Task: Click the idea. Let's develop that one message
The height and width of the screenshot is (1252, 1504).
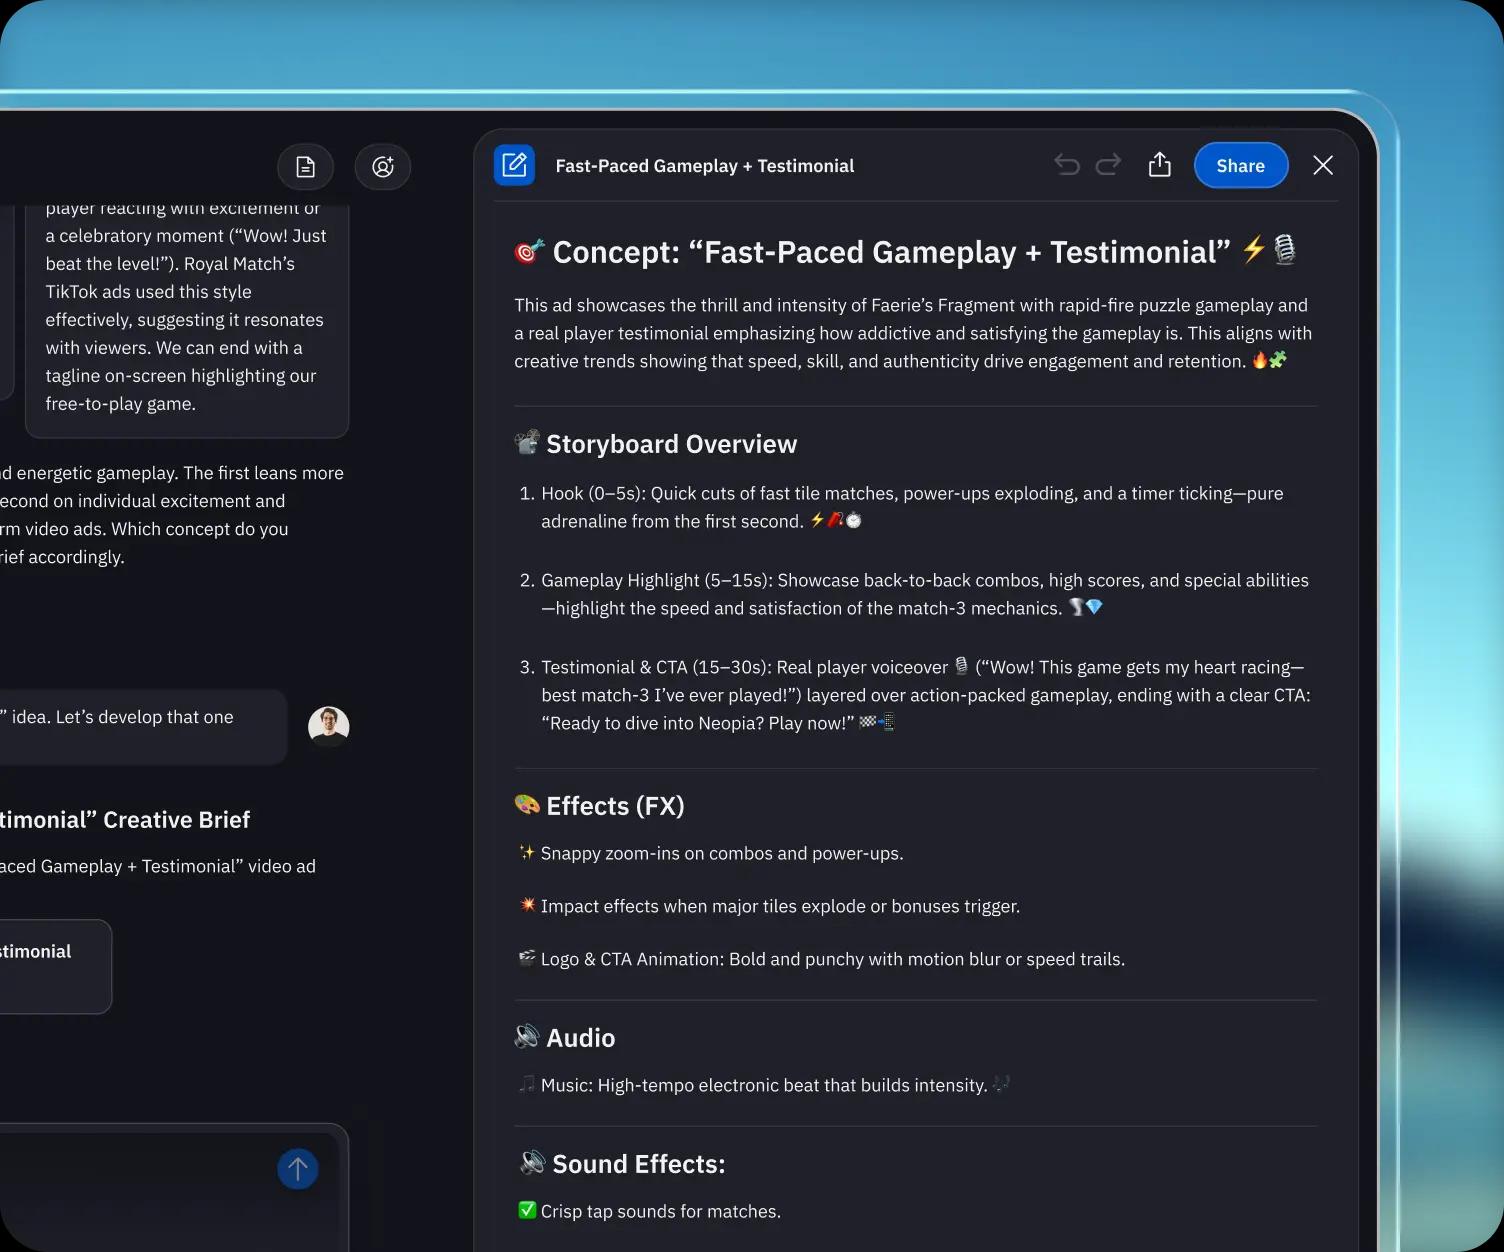Action: [x=143, y=726]
